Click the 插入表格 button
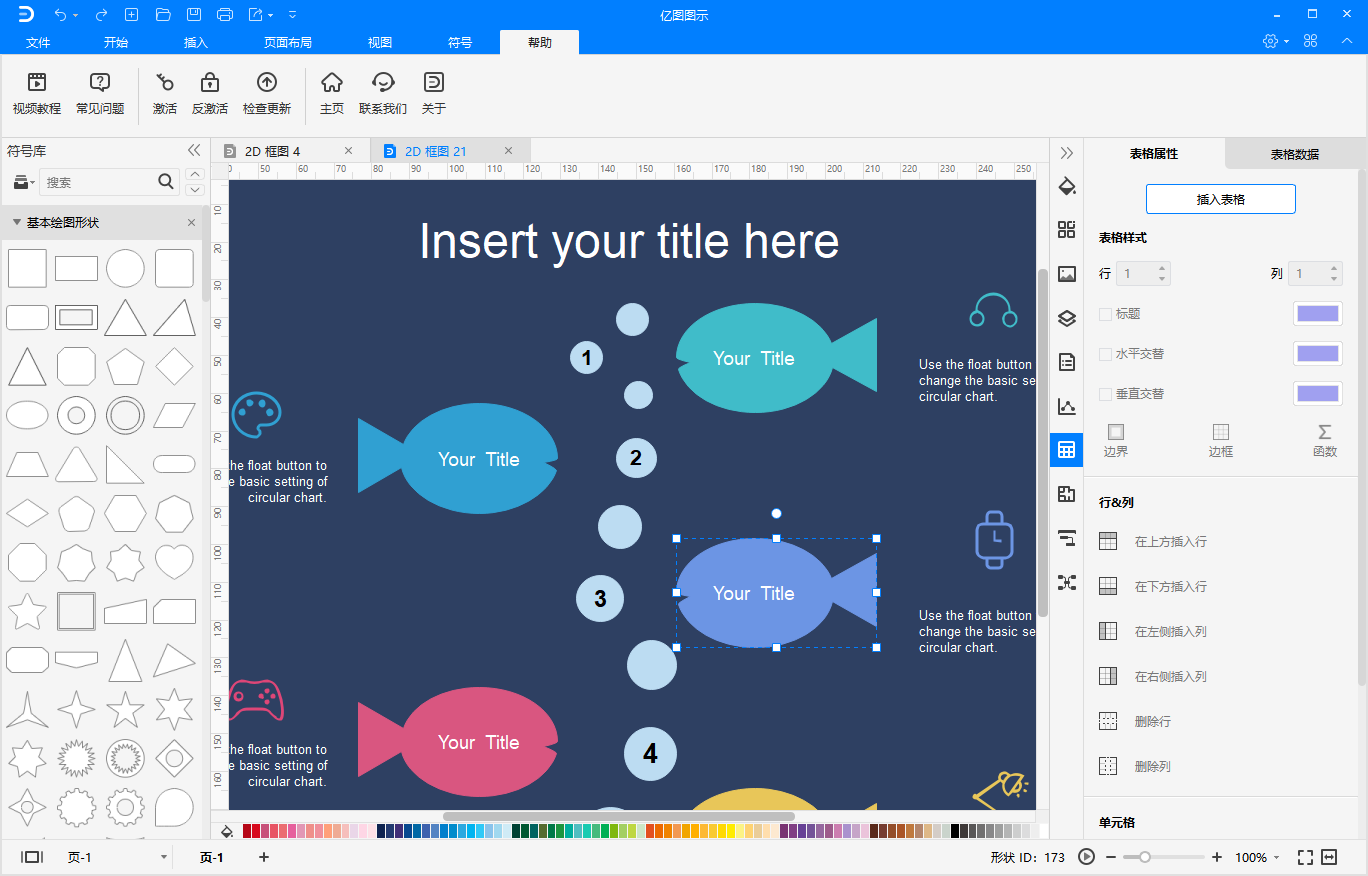The image size is (1368, 876). pyautogui.click(x=1220, y=199)
